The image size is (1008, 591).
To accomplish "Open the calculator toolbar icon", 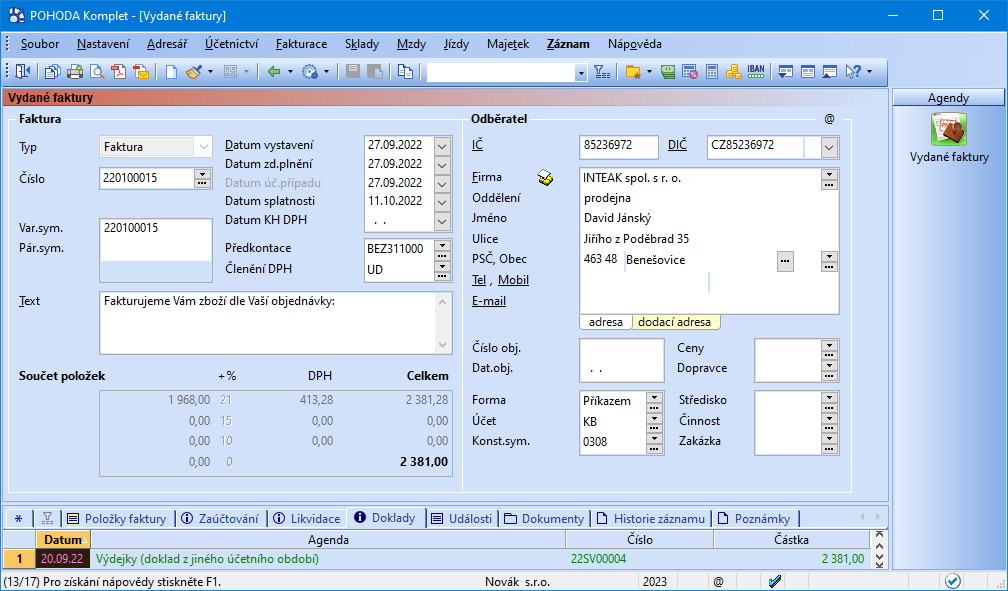I will pyautogui.click(x=712, y=72).
